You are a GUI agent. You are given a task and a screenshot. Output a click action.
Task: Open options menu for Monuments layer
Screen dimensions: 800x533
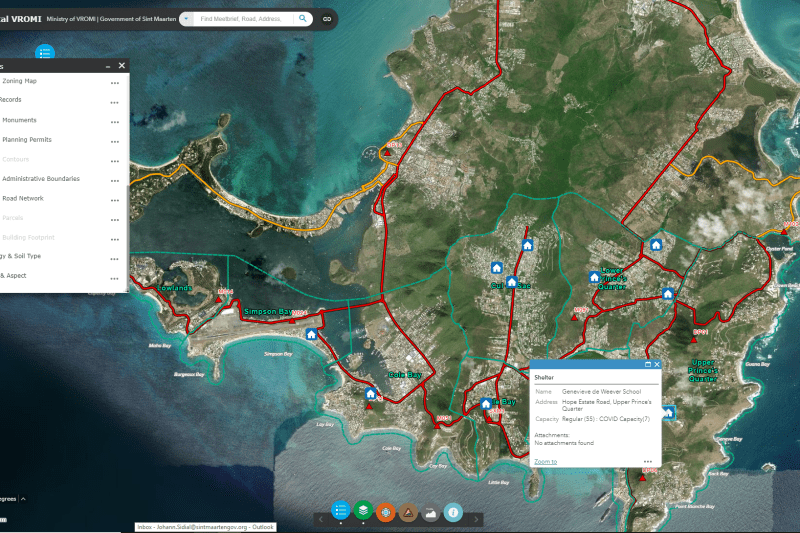coord(115,122)
